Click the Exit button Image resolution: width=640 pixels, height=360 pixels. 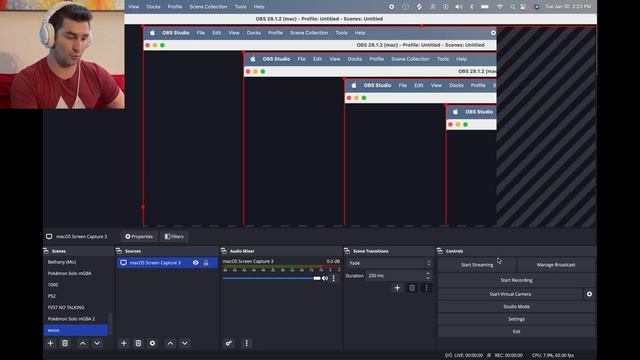(x=516, y=332)
